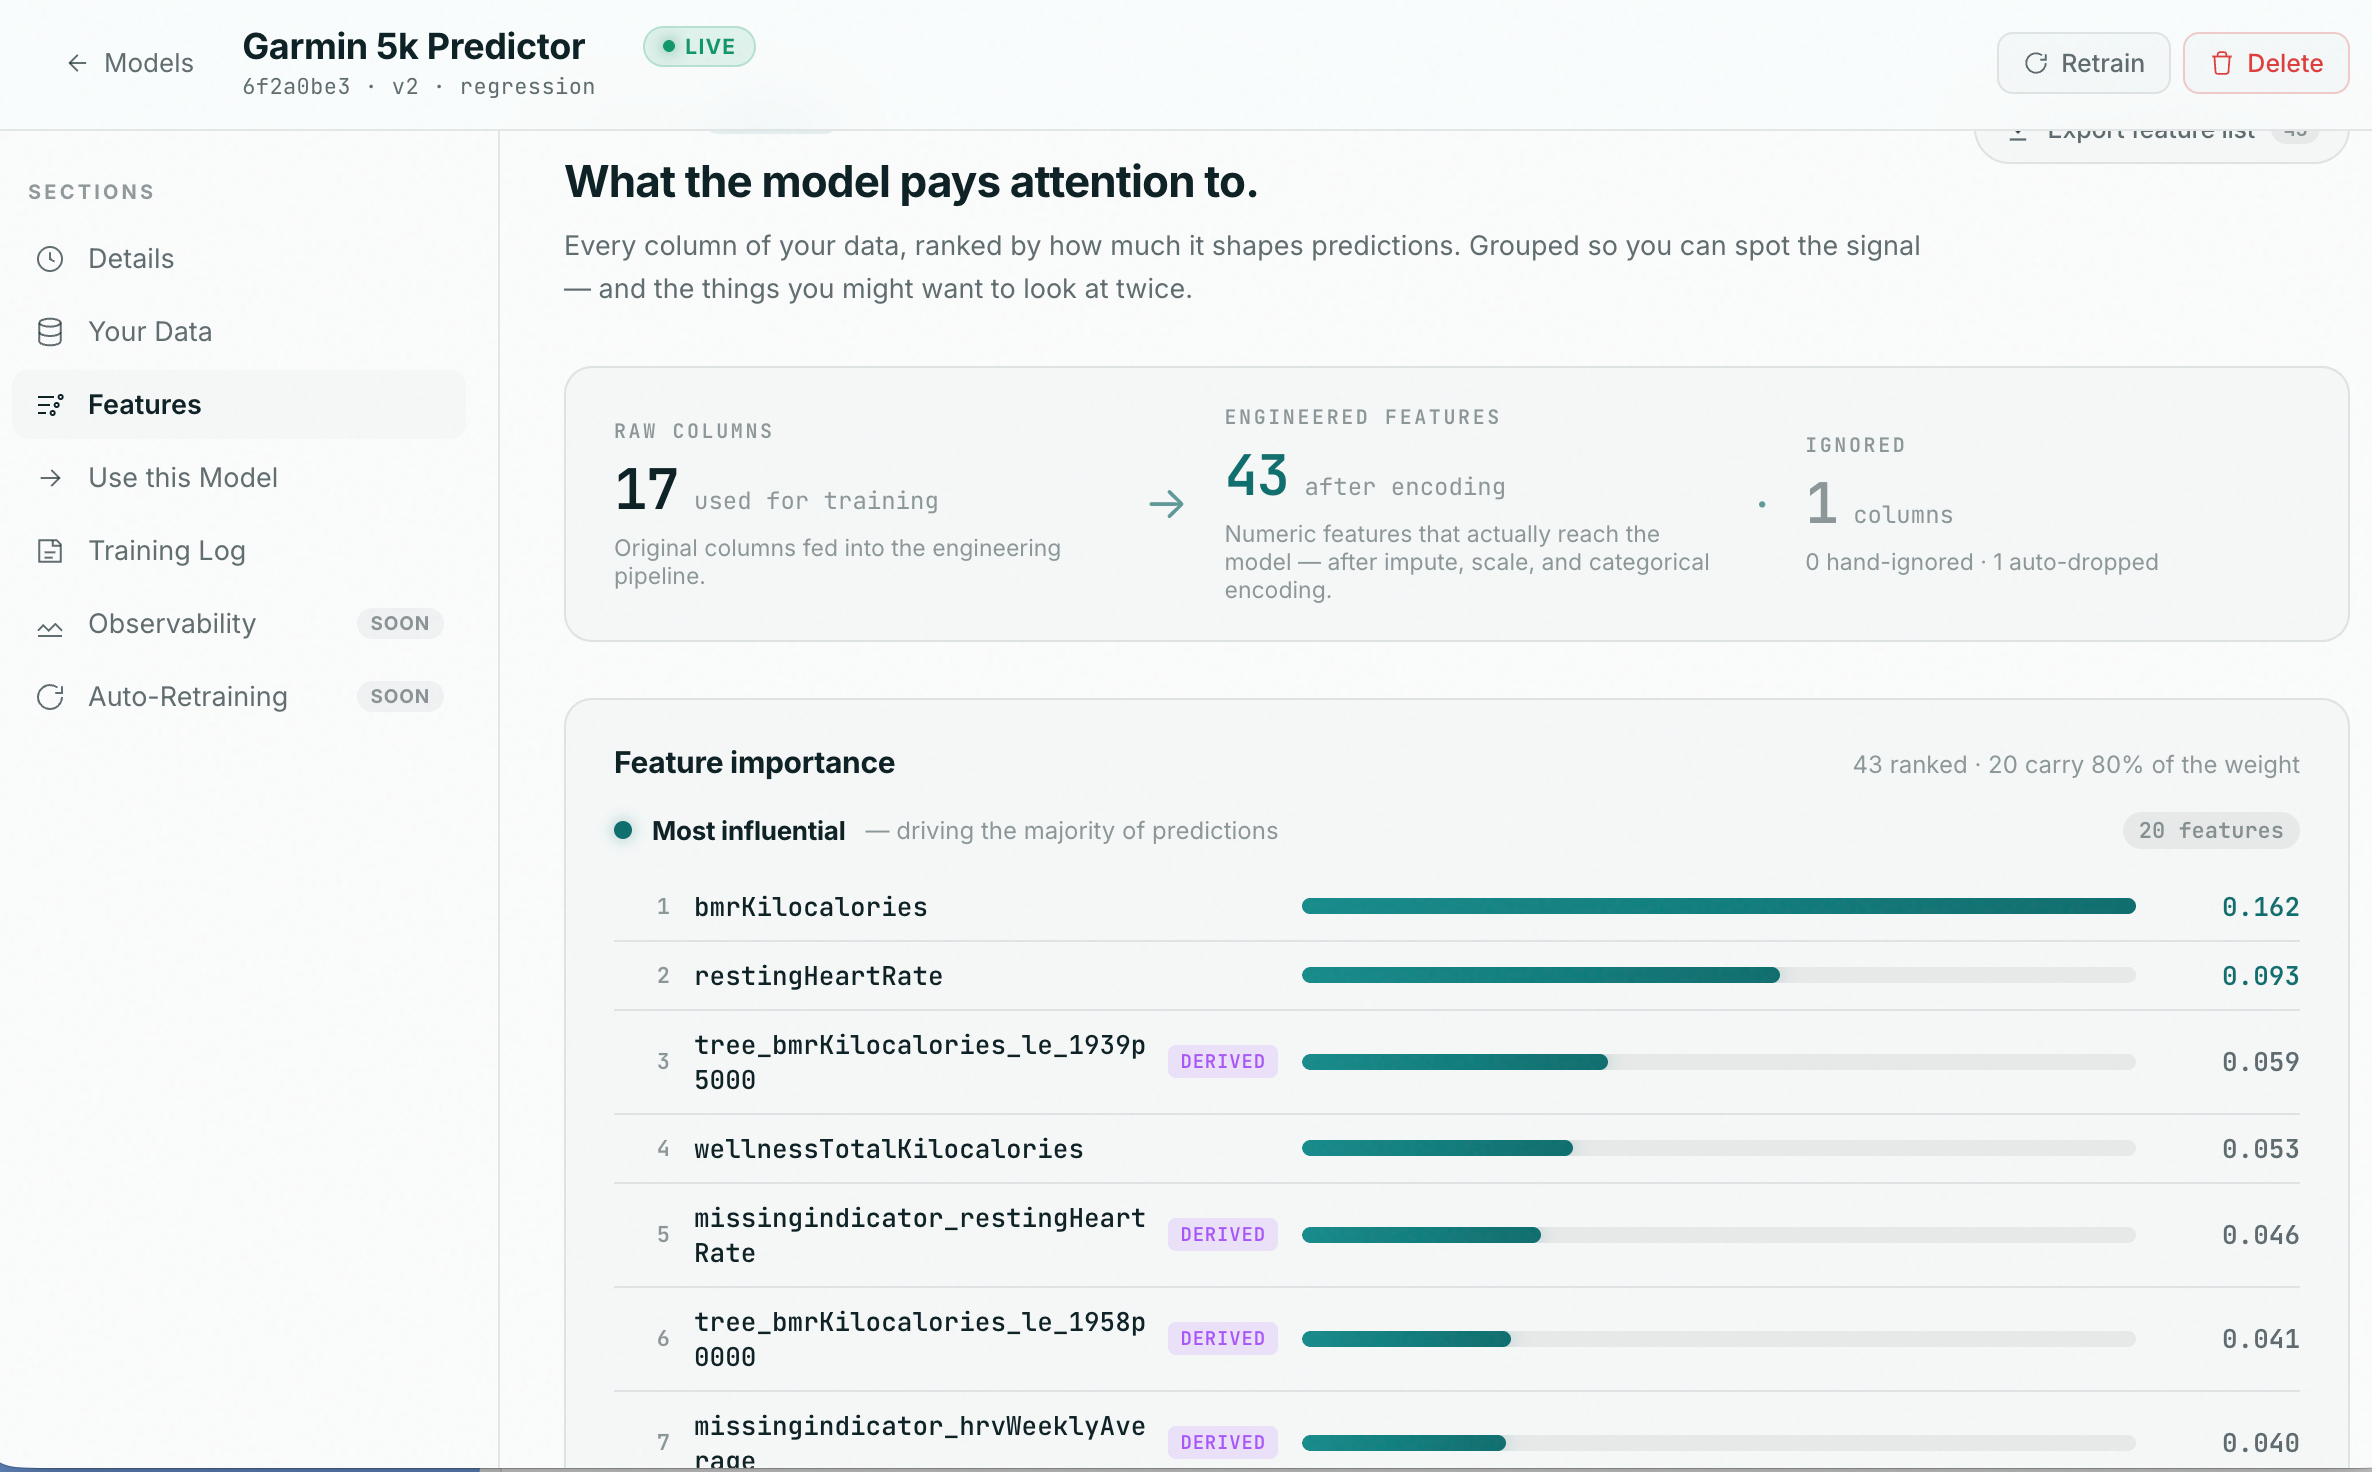Click the chart icon beside Observability
Screen dimensions: 2372x1472
point(50,628)
